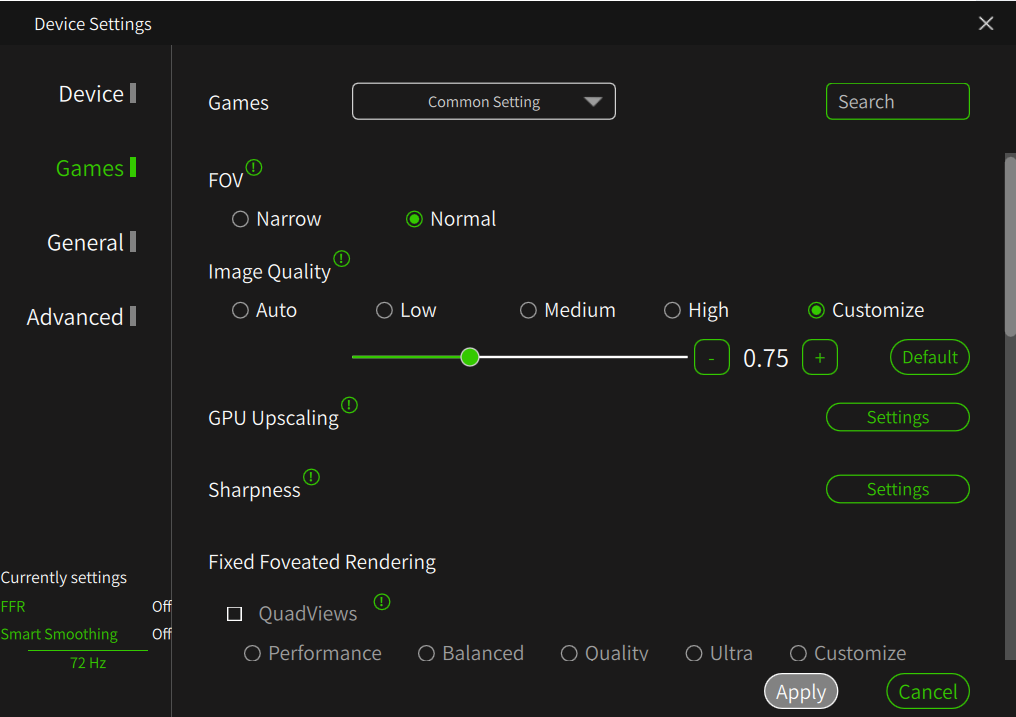Click the QuadViews info icon

click(x=382, y=602)
